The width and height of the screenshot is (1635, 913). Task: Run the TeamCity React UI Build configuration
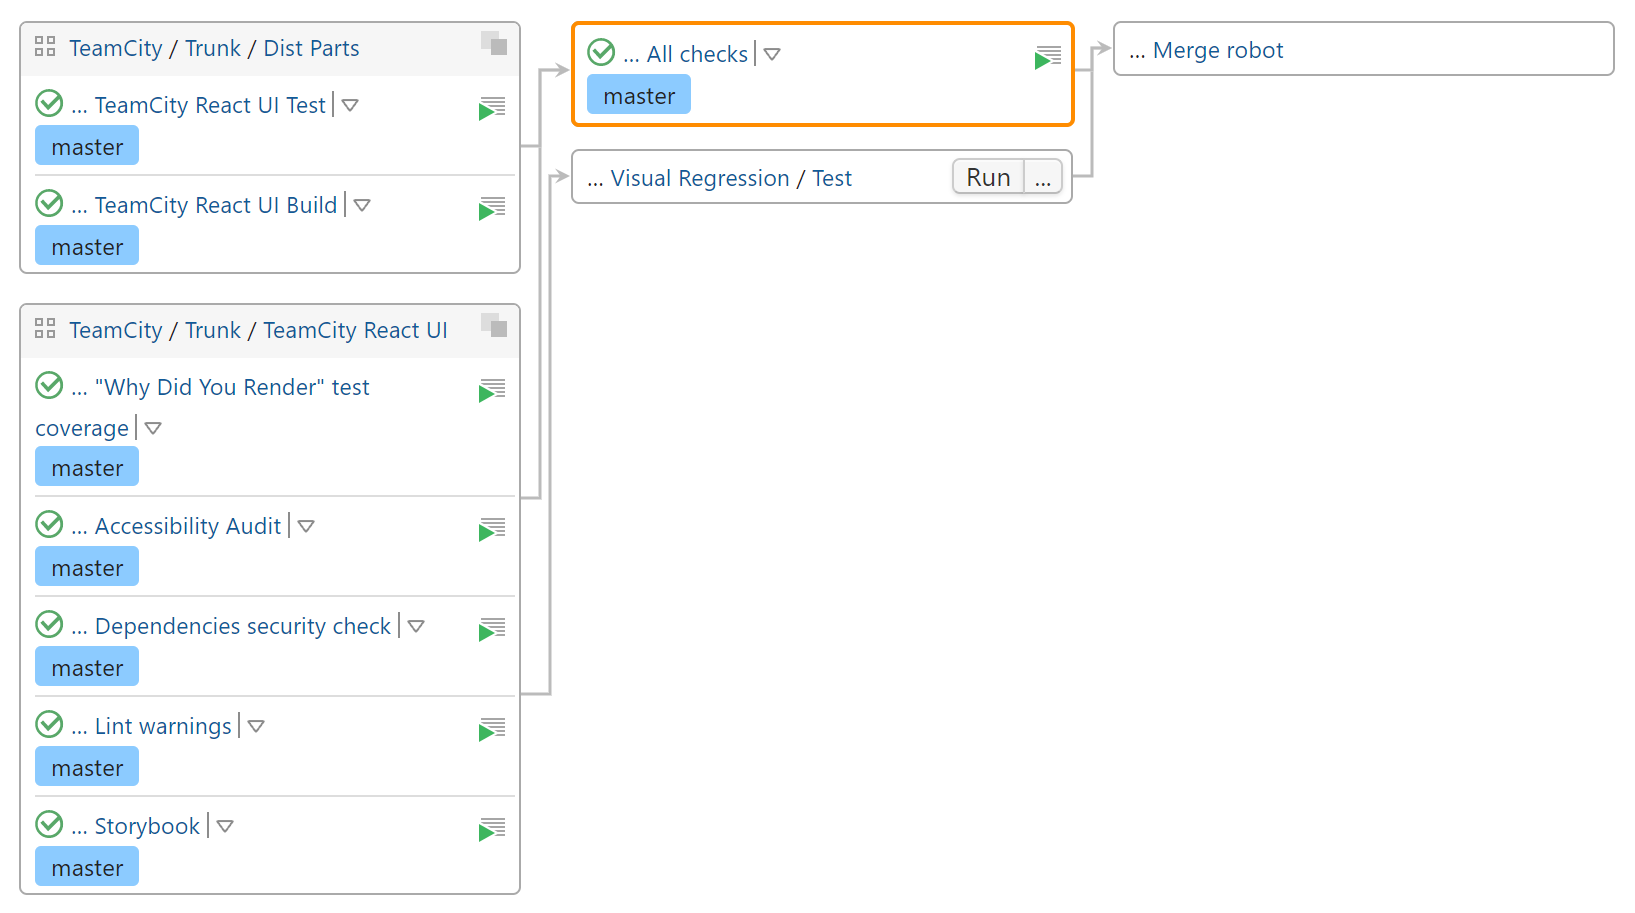tap(492, 207)
